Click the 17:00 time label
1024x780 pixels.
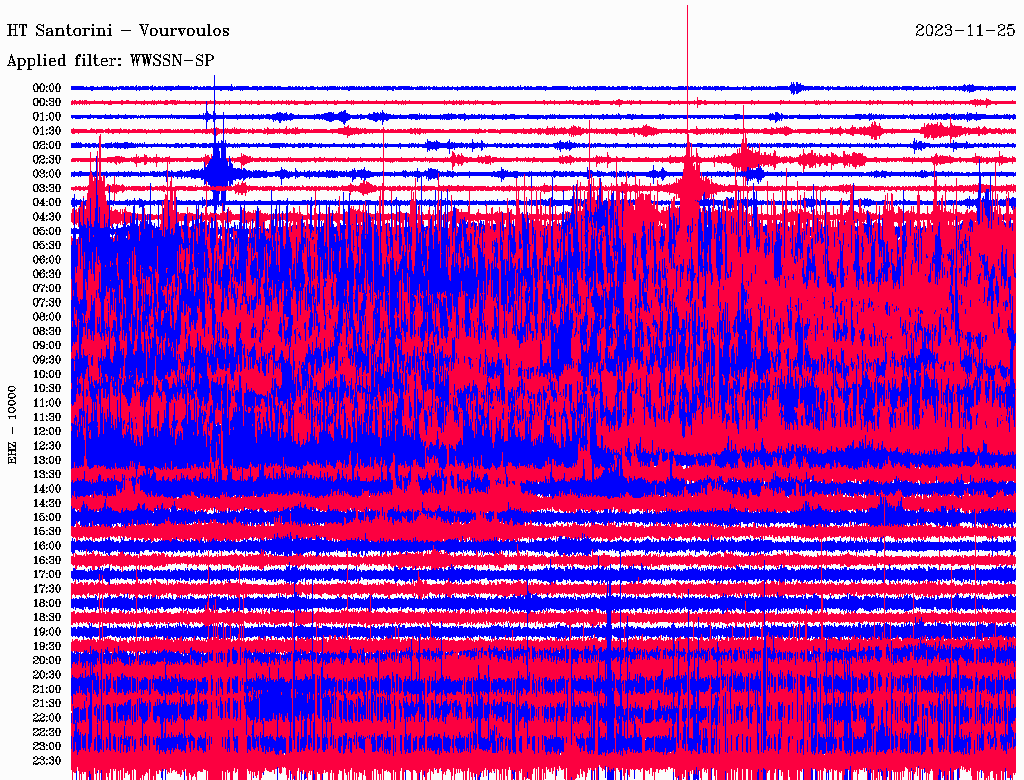click(47, 574)
